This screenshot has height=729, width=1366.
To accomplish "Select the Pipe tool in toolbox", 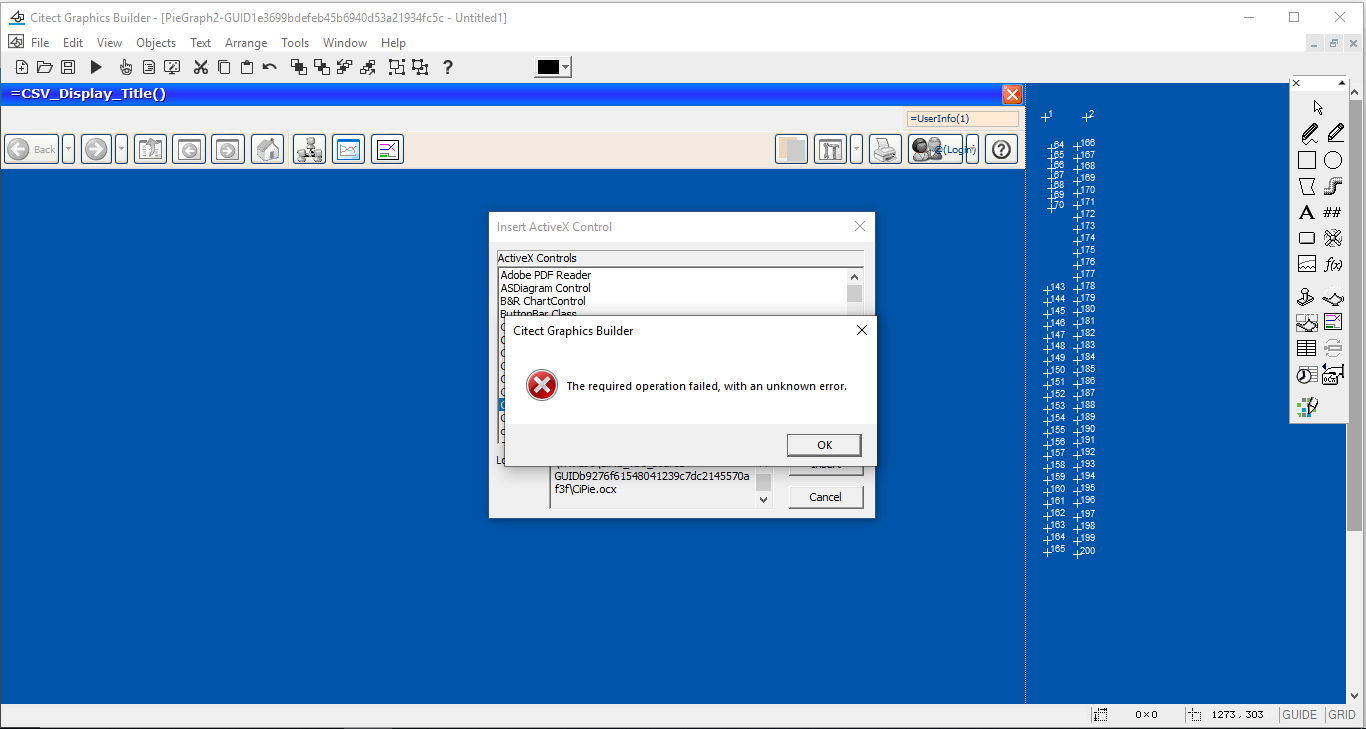I will tap(1333, 186).
